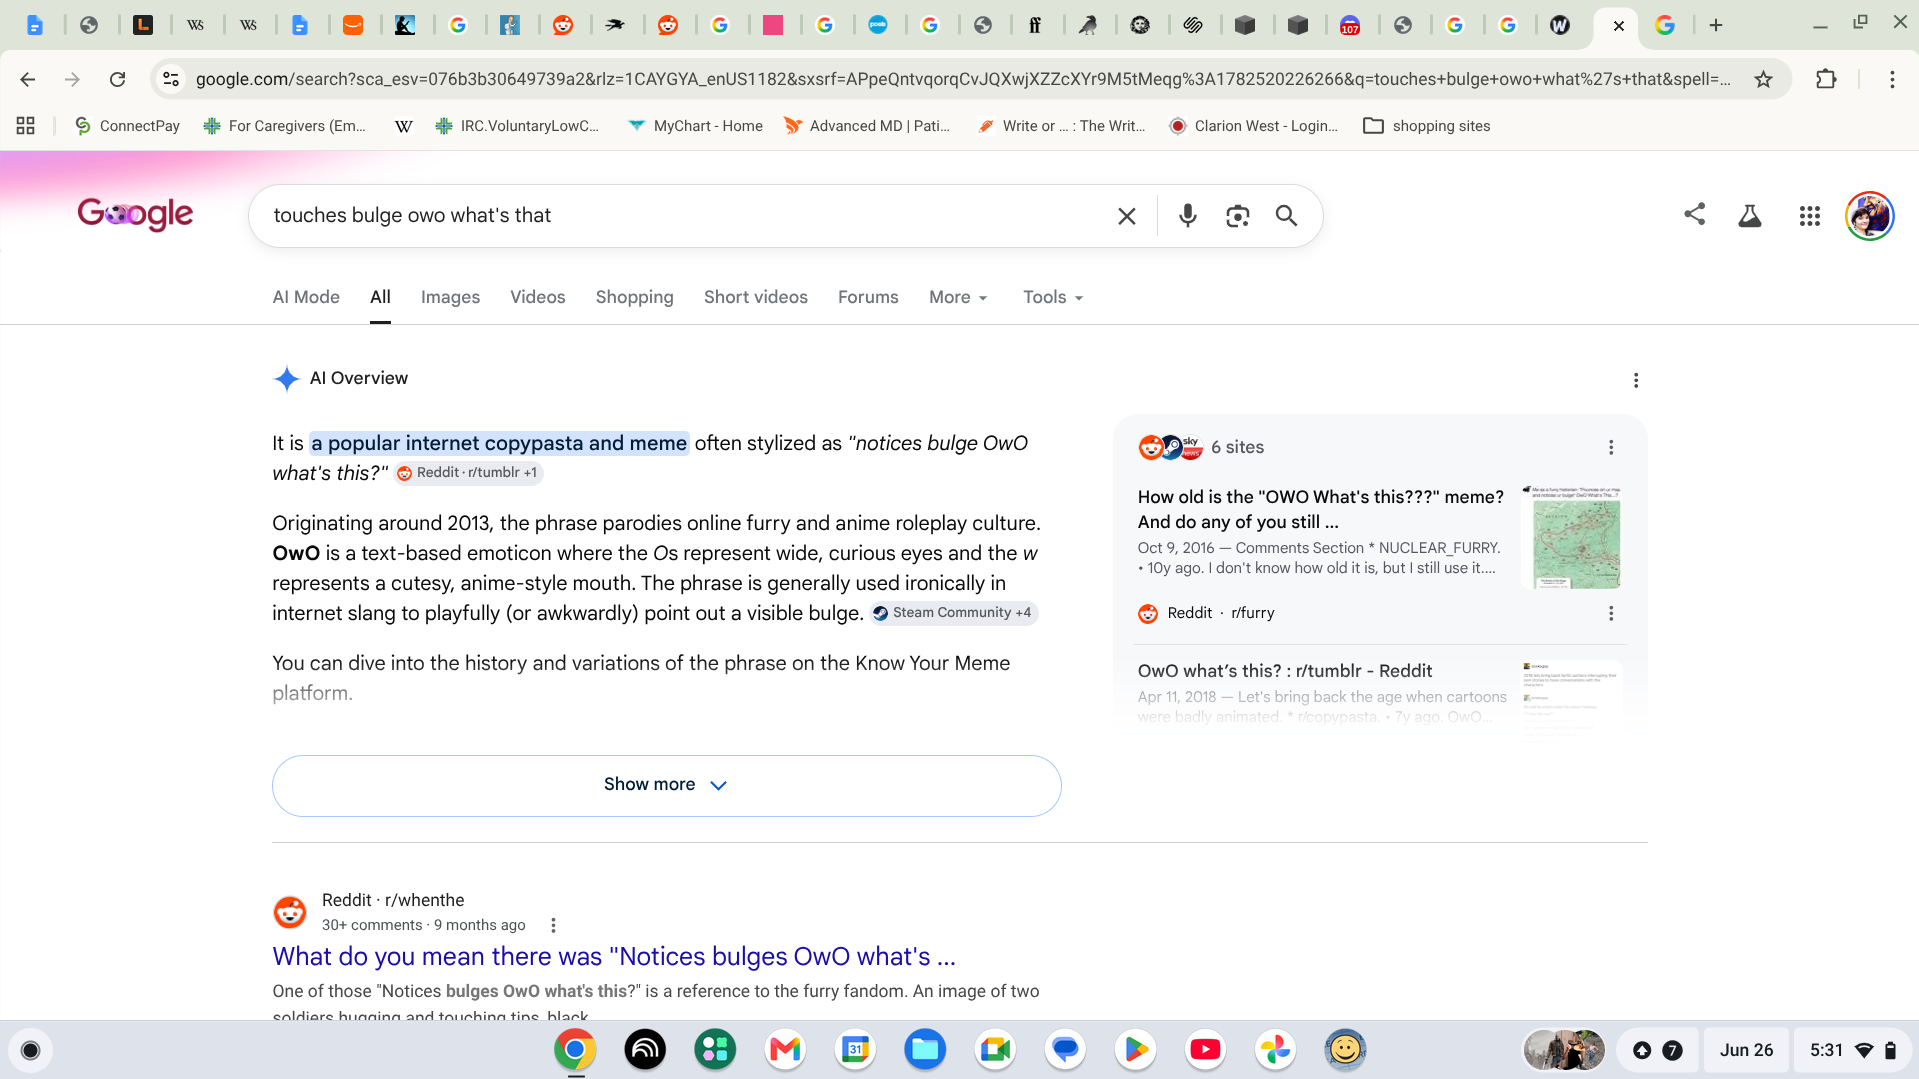Screen dimensions: 1919x1079
Task: Share the search results page
Action: coord(1694,214)
